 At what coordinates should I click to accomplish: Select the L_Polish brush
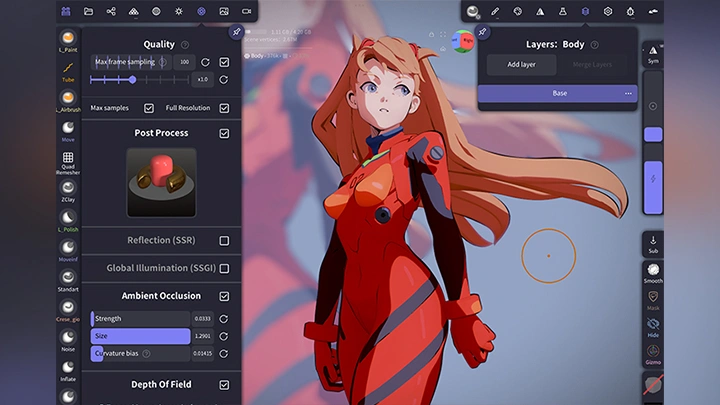tap(68, 221)
